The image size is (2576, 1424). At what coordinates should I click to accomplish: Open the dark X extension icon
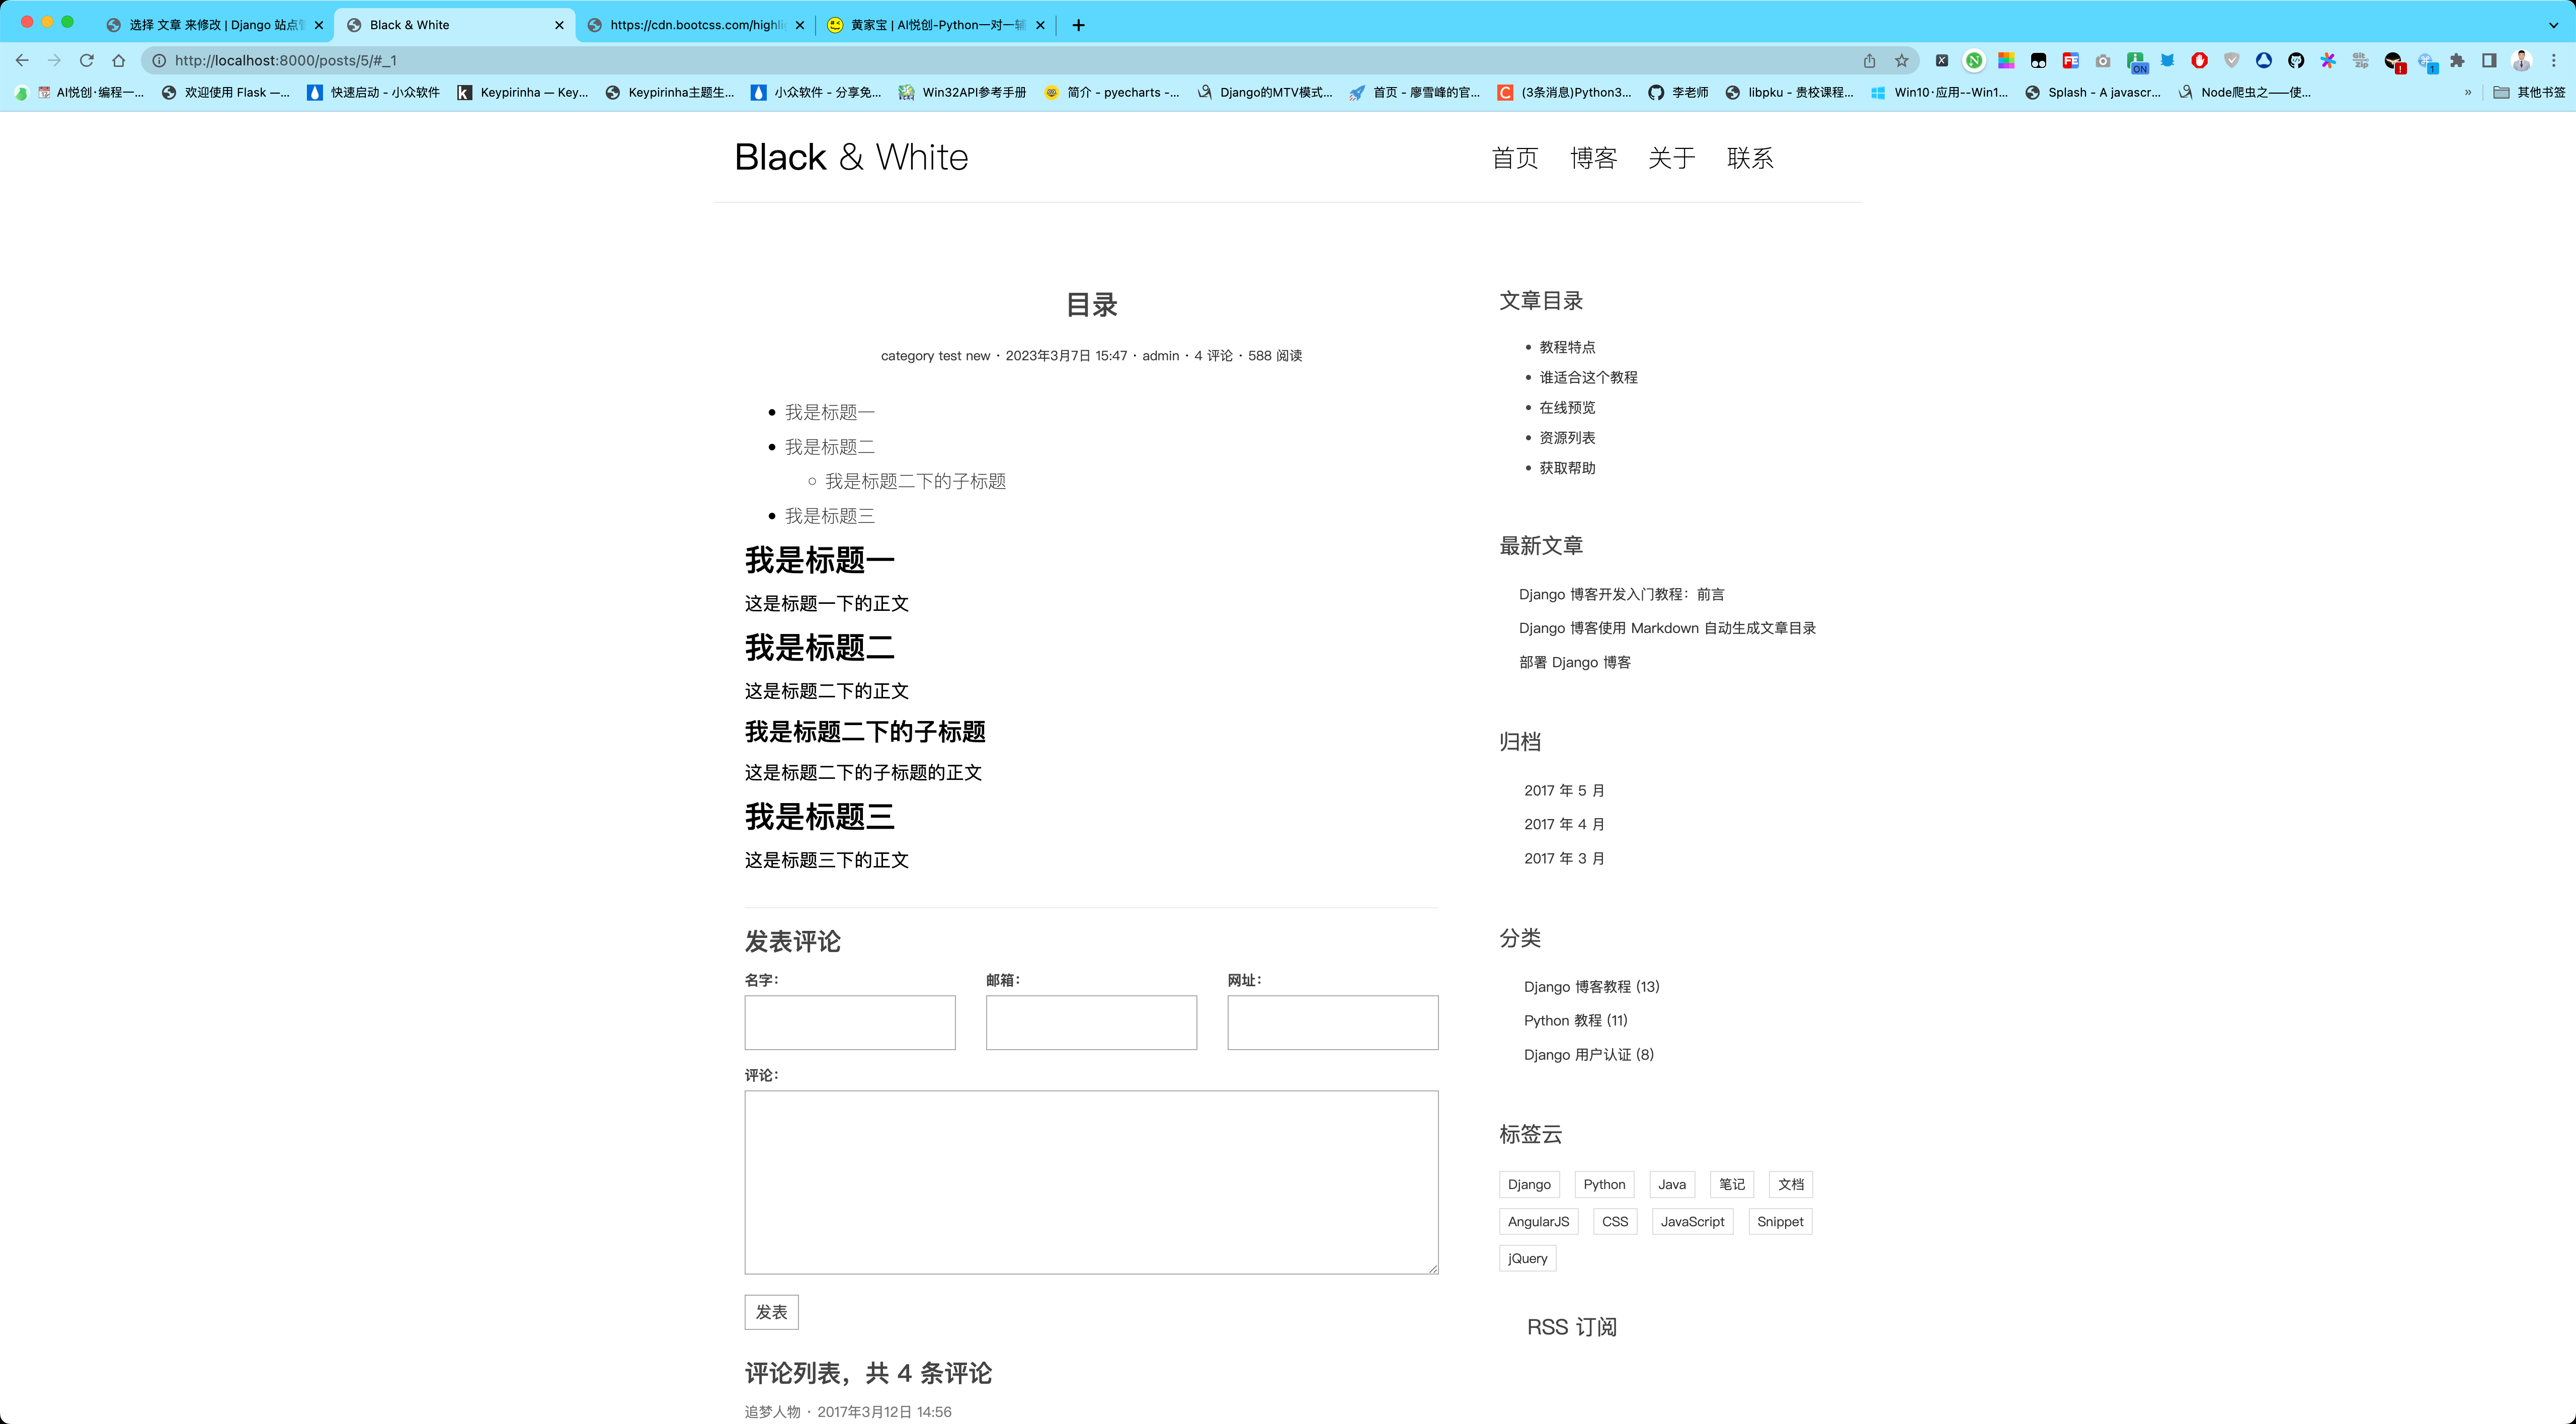click(1942, 60)
